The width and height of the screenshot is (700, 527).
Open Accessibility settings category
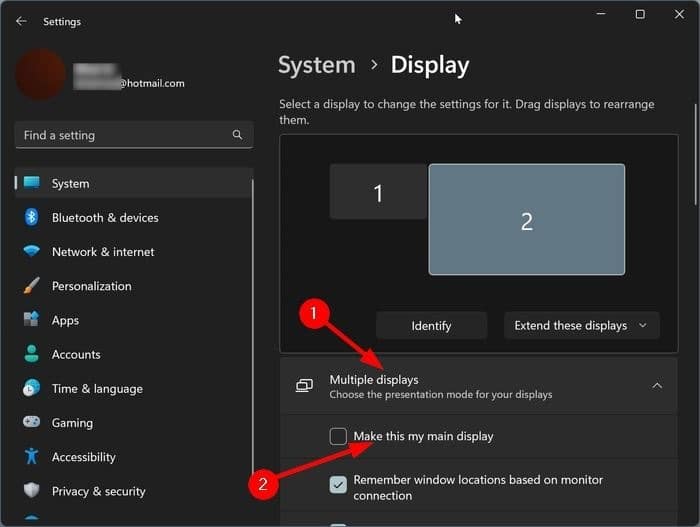[134, 456]
